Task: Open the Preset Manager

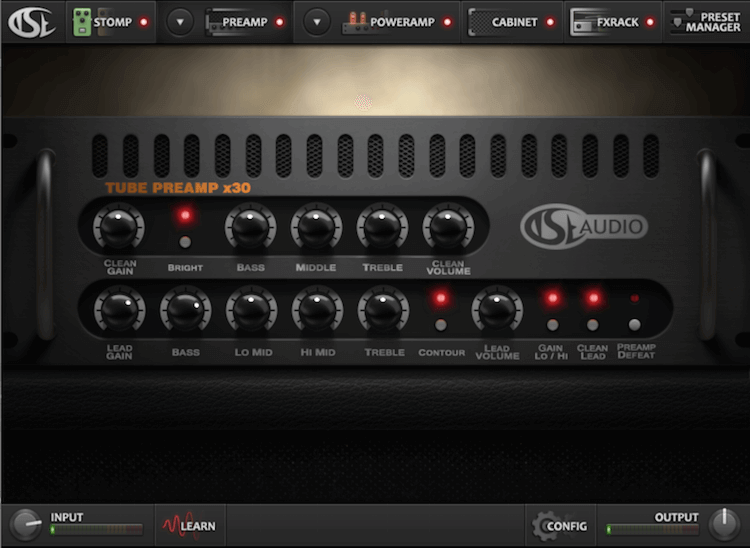Action: pyautogui.click(x=706, y=22)
